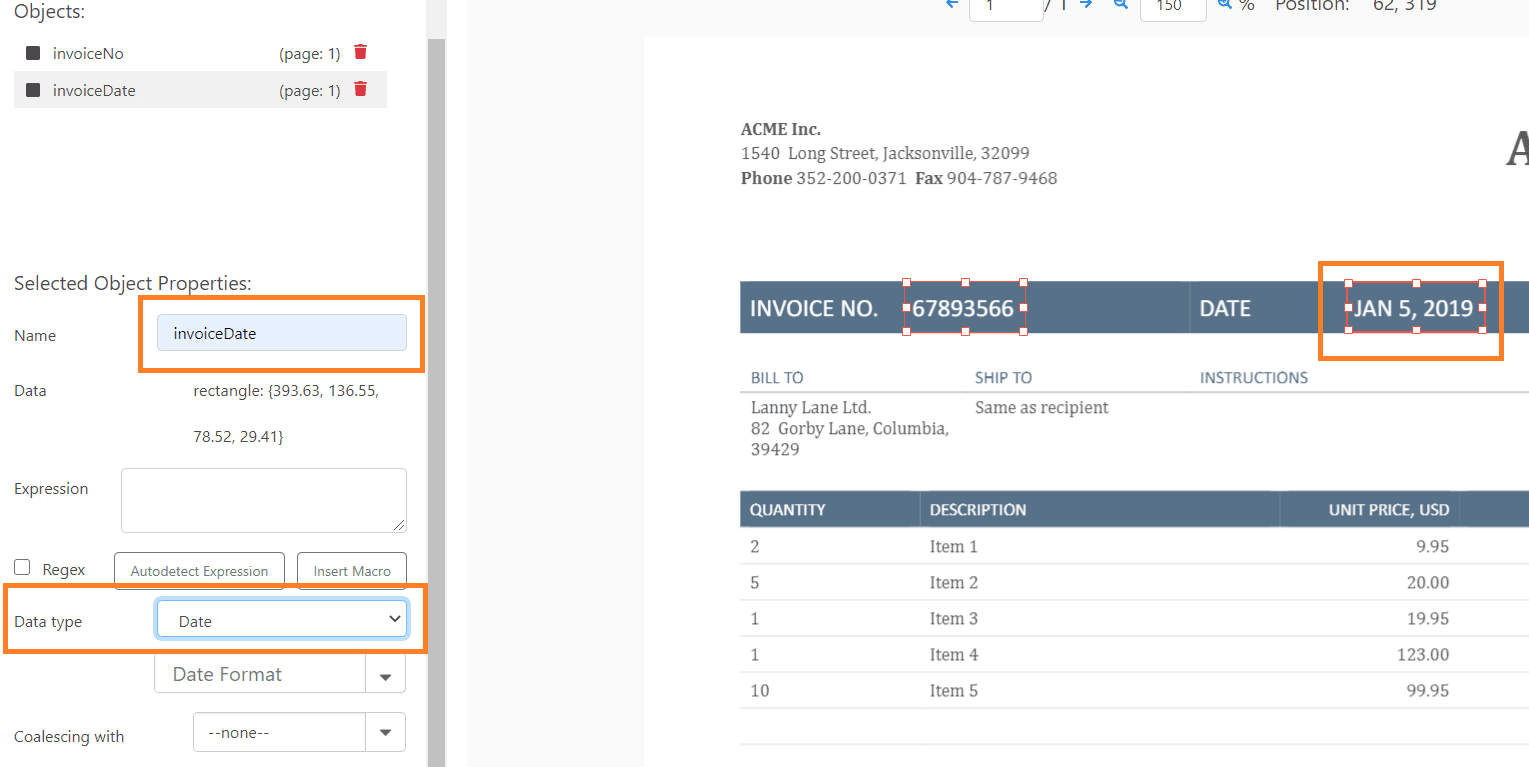Enable the Regex checkbox
This screenshot has width=1529, height=767.
(21, 567)
